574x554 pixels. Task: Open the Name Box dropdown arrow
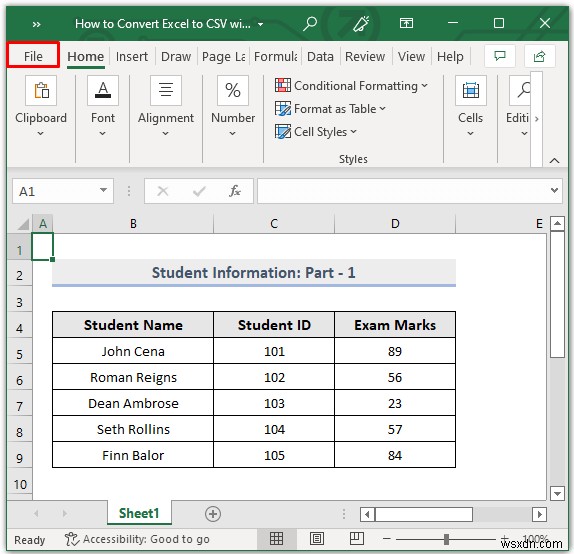(104, 190)
